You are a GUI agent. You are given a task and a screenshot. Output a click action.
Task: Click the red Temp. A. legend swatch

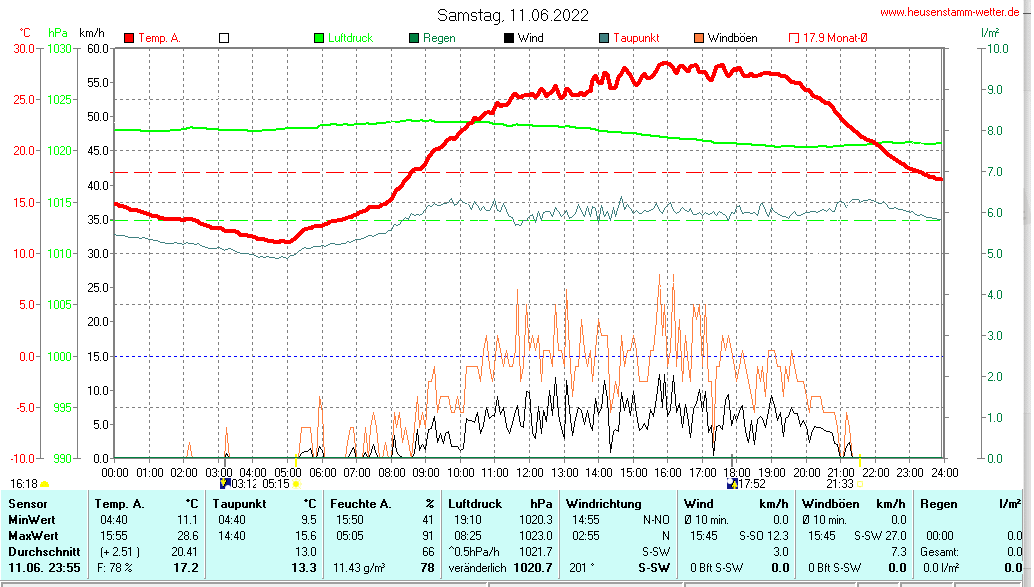129,38
